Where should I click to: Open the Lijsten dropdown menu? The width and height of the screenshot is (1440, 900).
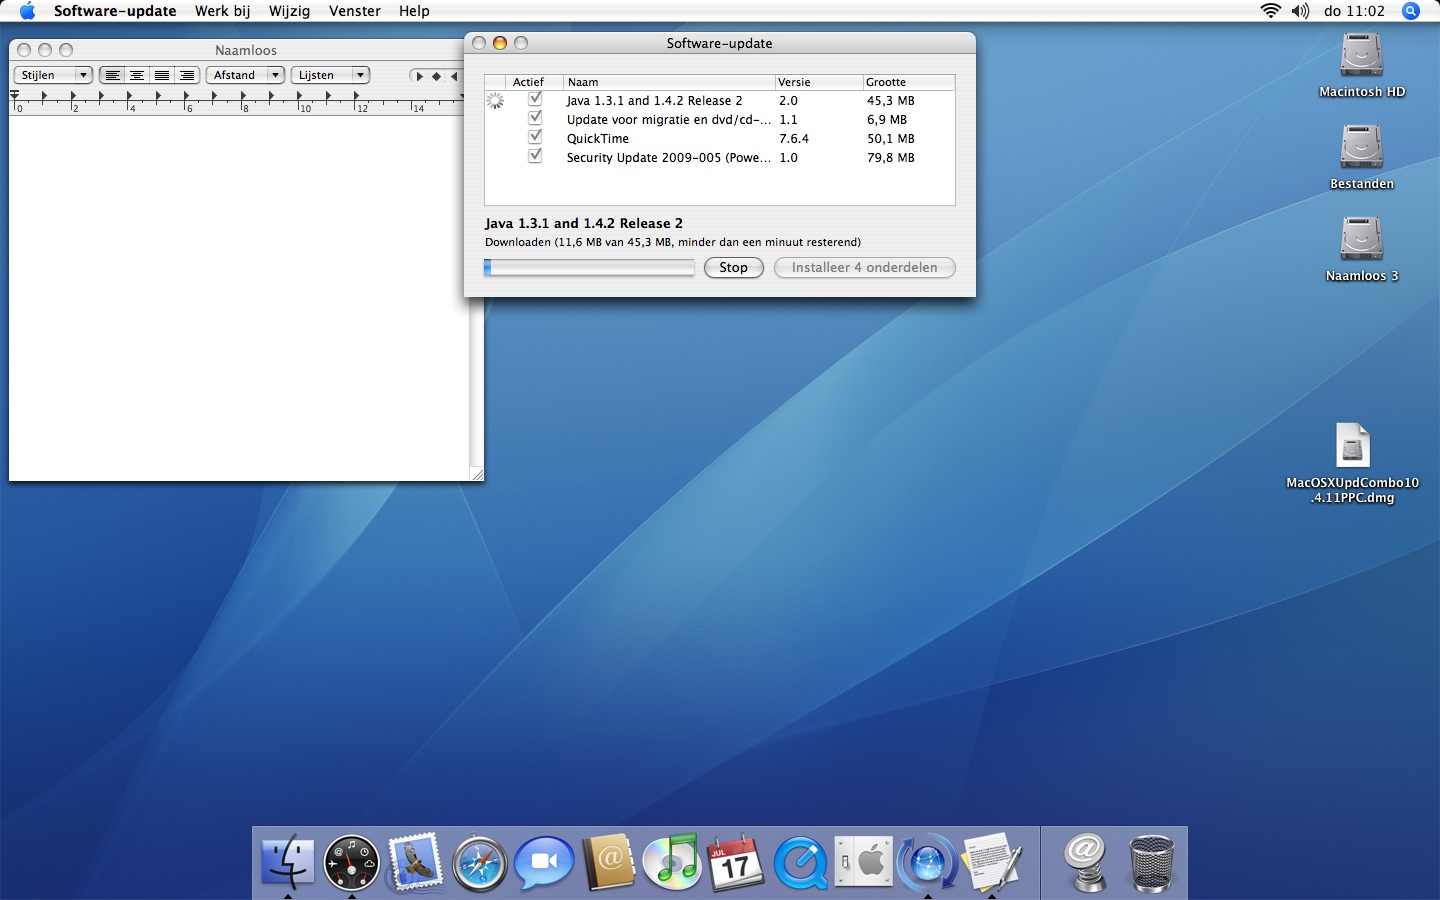[330, 75]
